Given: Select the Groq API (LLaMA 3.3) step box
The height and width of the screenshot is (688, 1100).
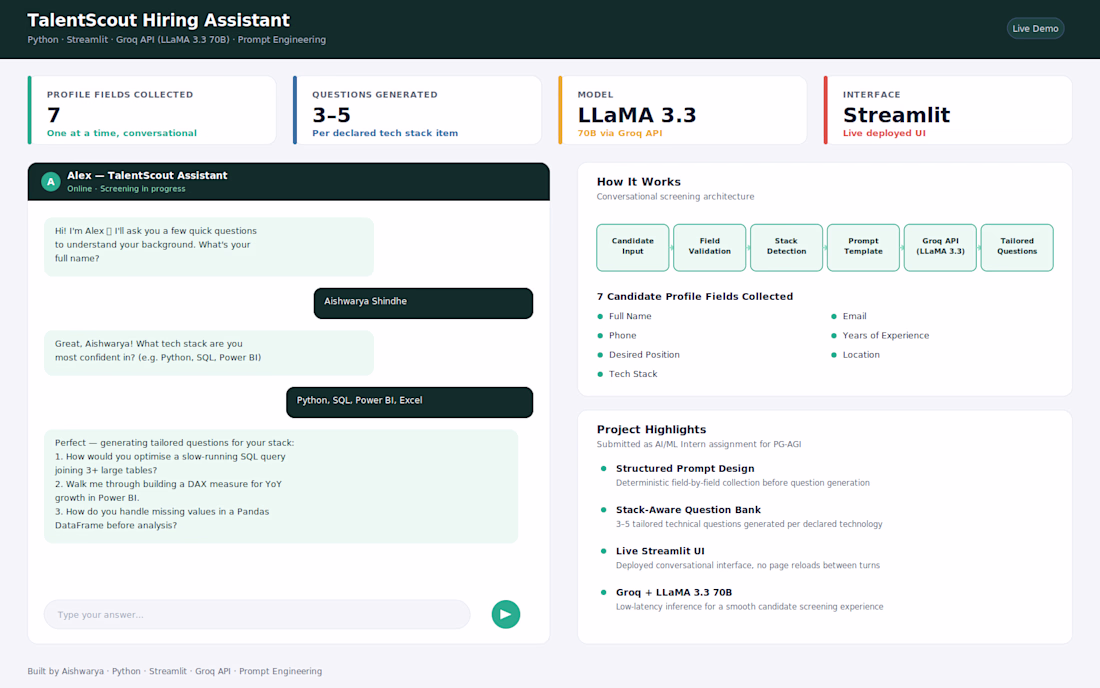Looking at the screenshot, I should pos(940,247).
